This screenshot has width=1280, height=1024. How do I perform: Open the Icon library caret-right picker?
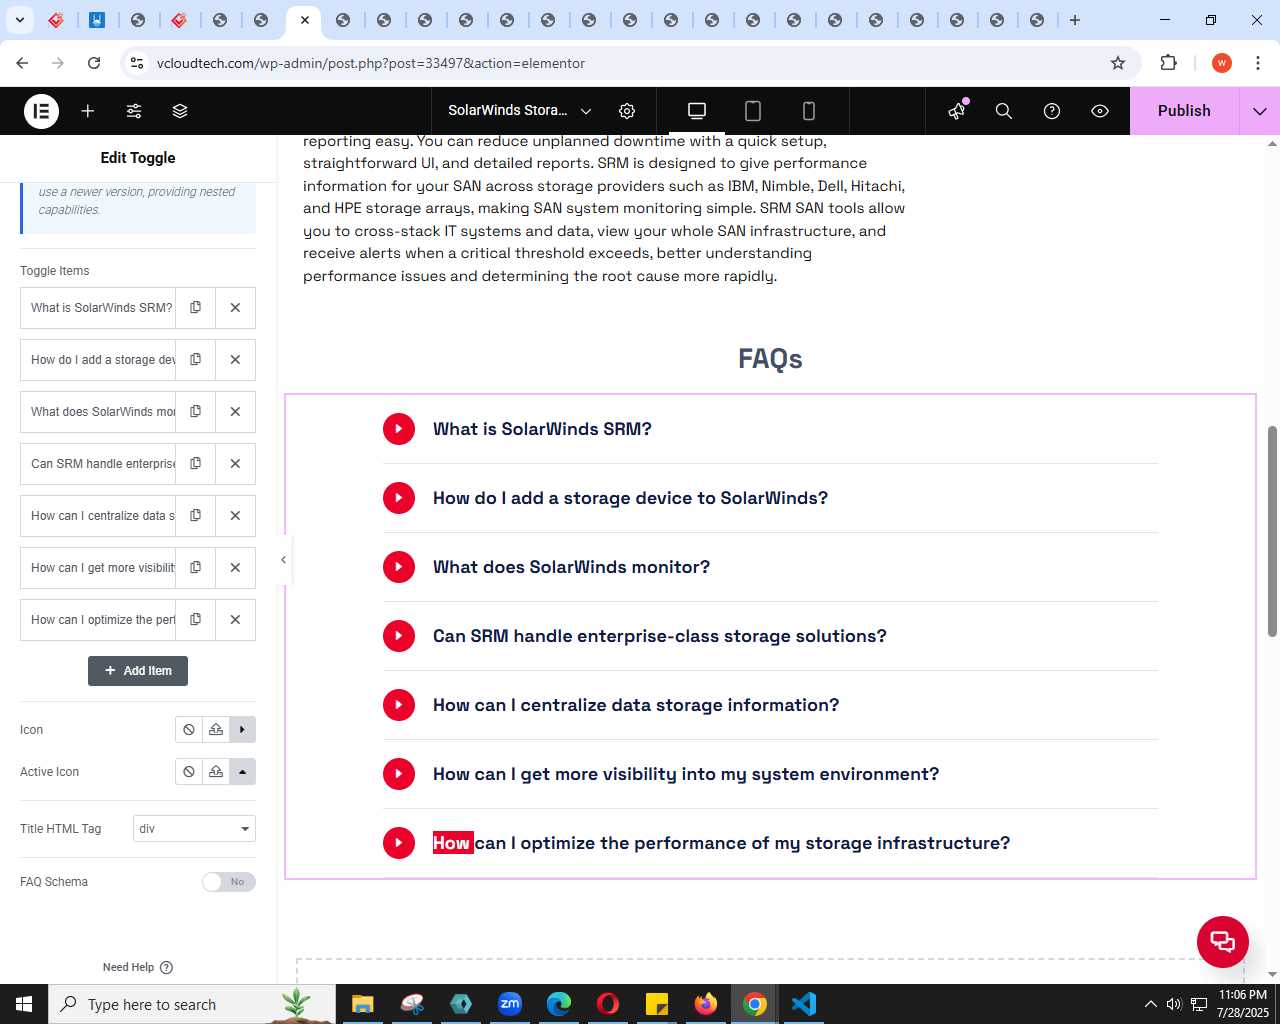(242, 730)
